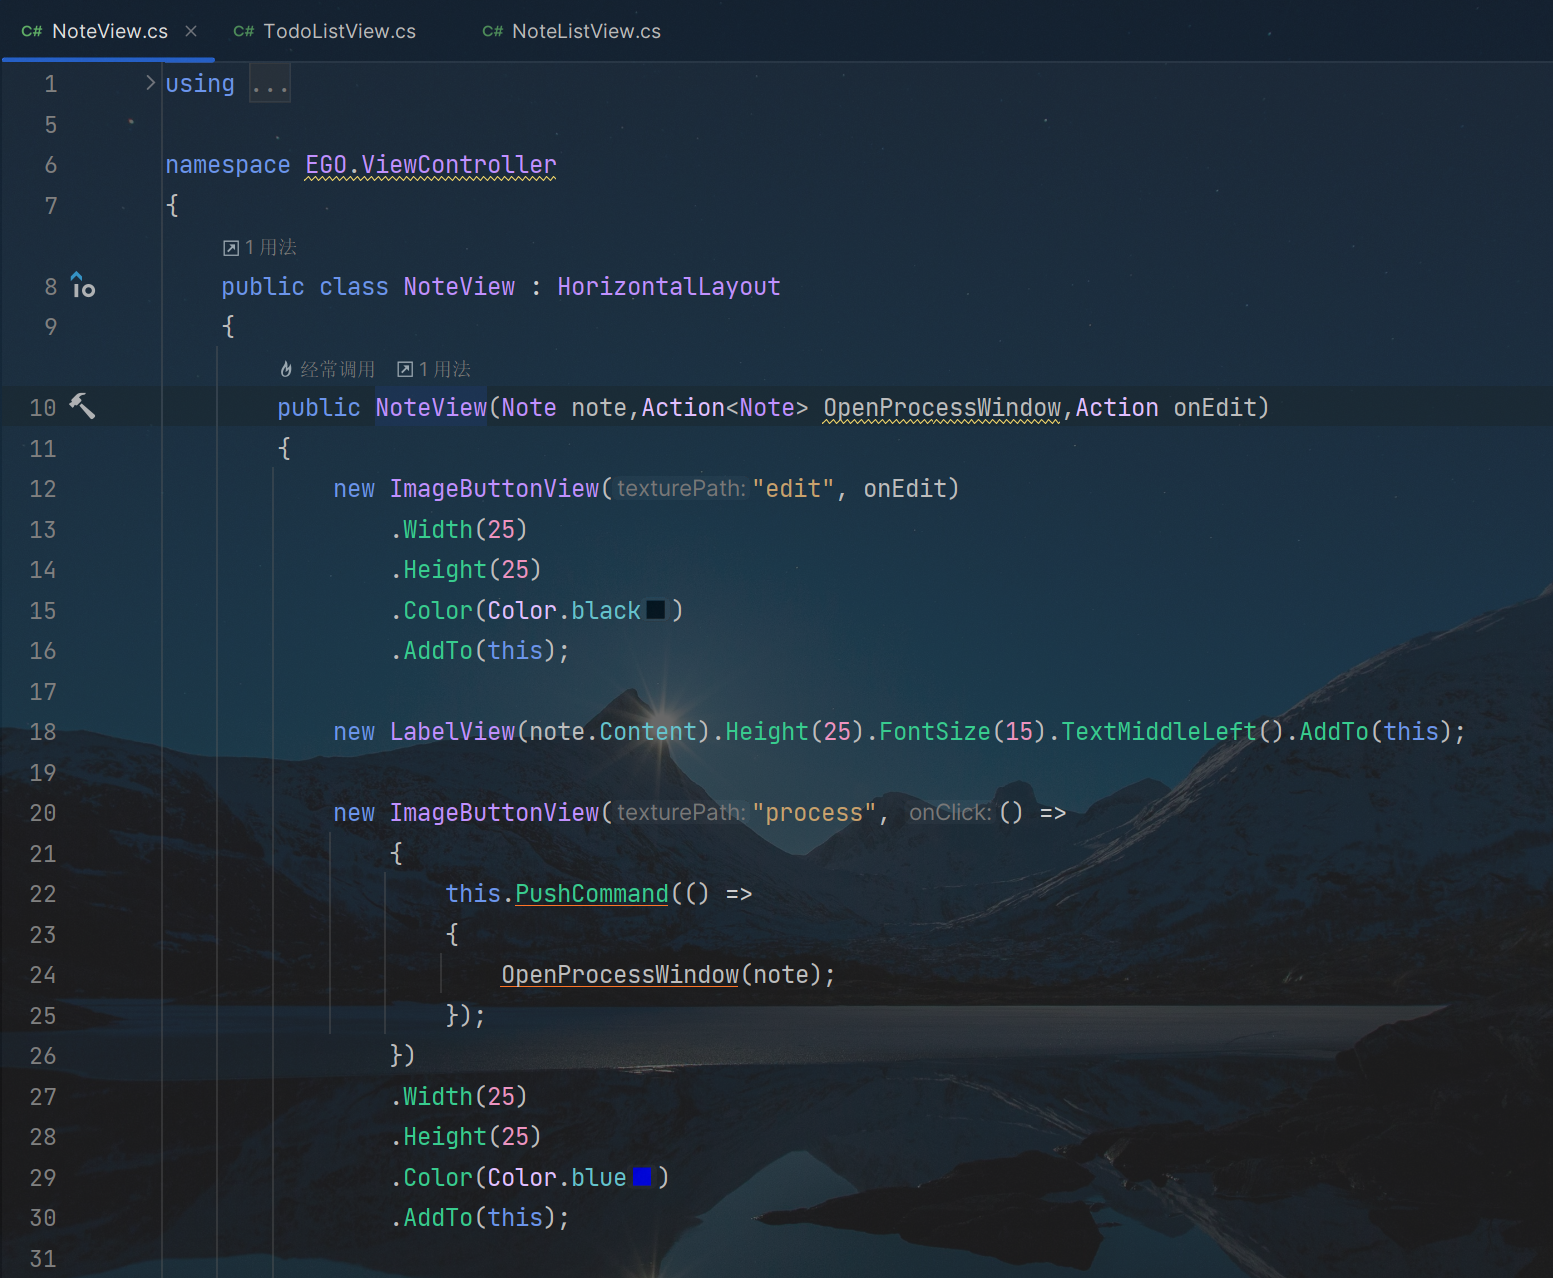Click the "edit" string literal

point(793,489)
